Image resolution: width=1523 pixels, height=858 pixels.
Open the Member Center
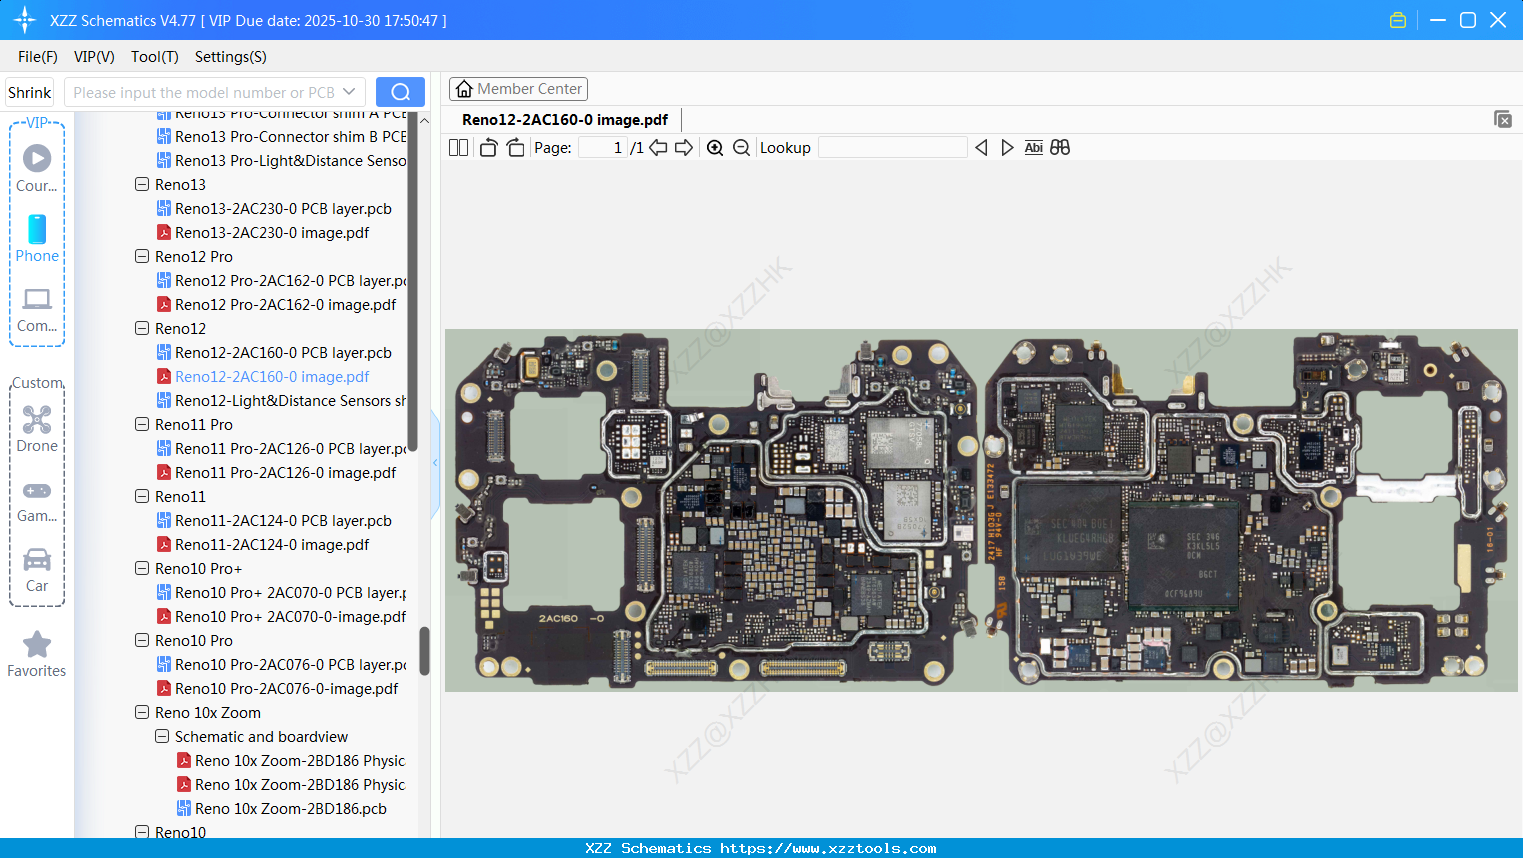click(518, 89)
